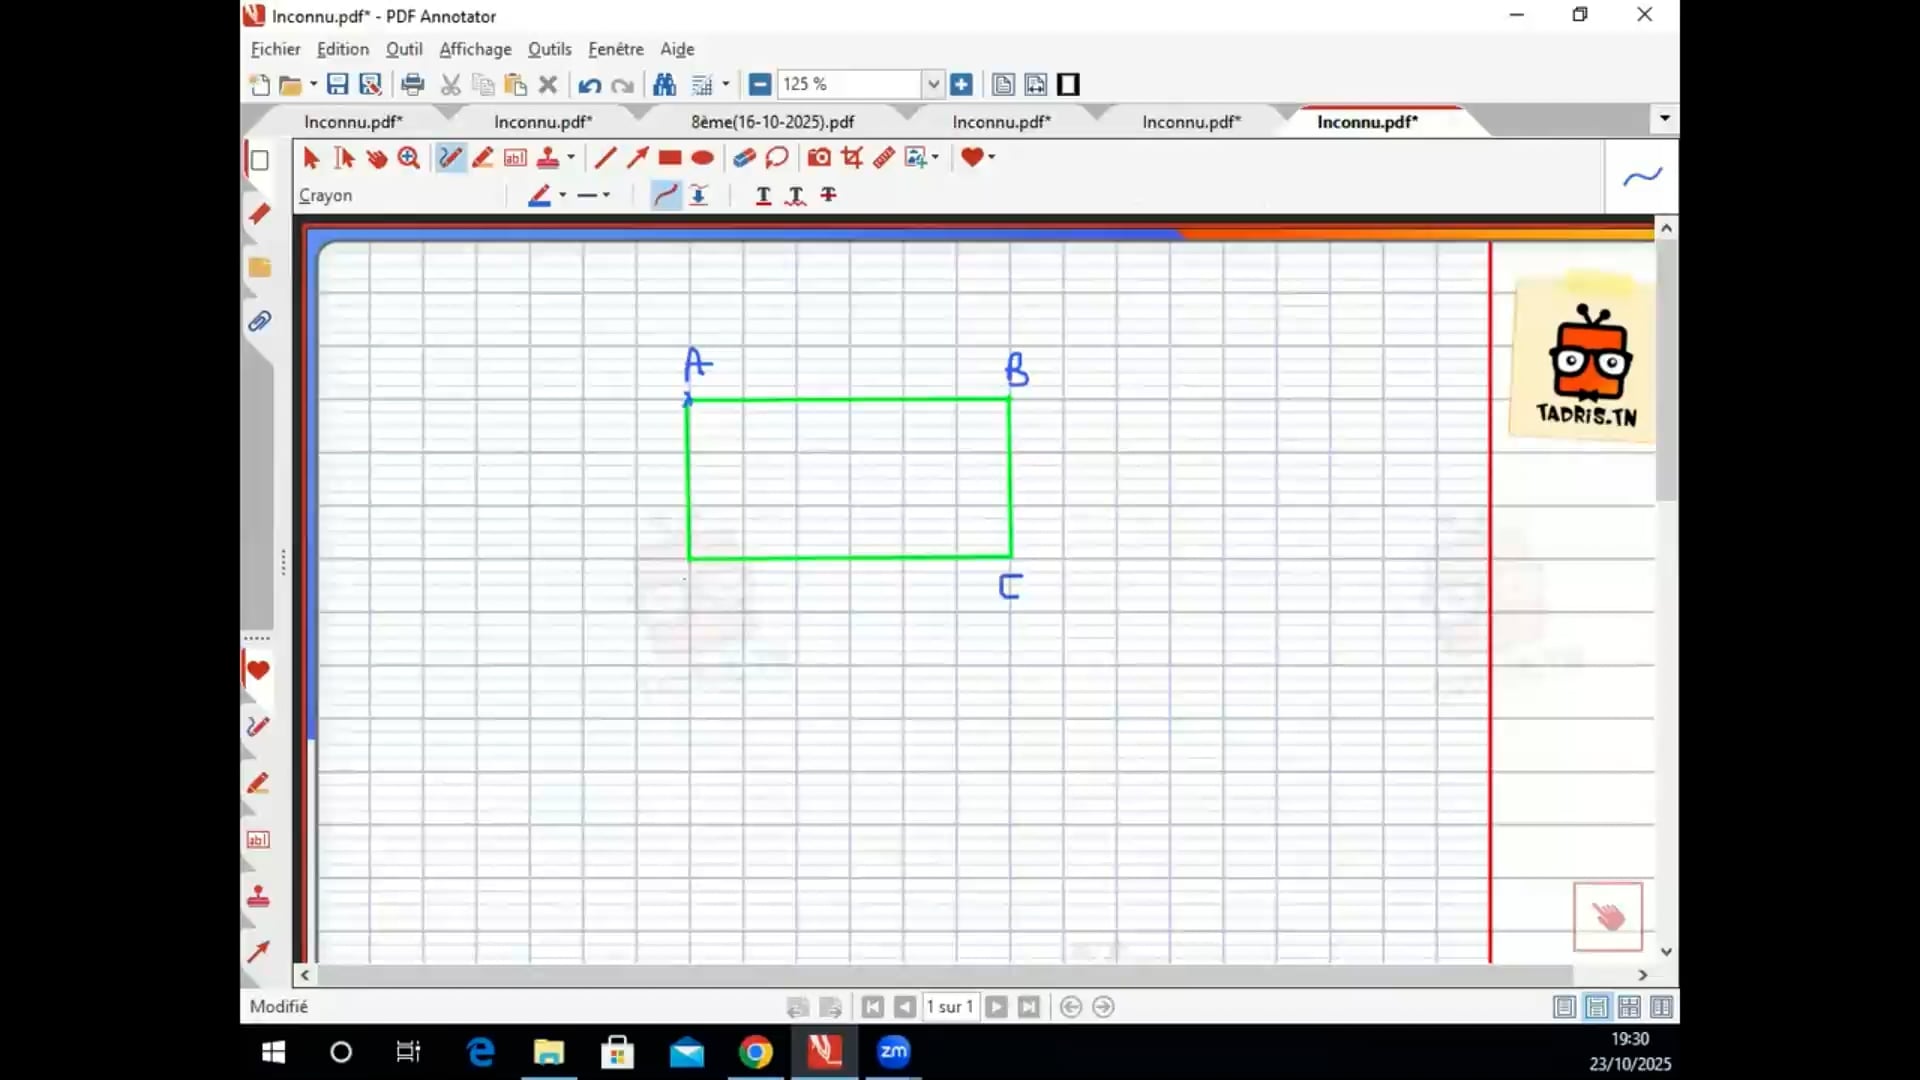Toggle the Pen tool in toolbar

click(x=450, y=158)
